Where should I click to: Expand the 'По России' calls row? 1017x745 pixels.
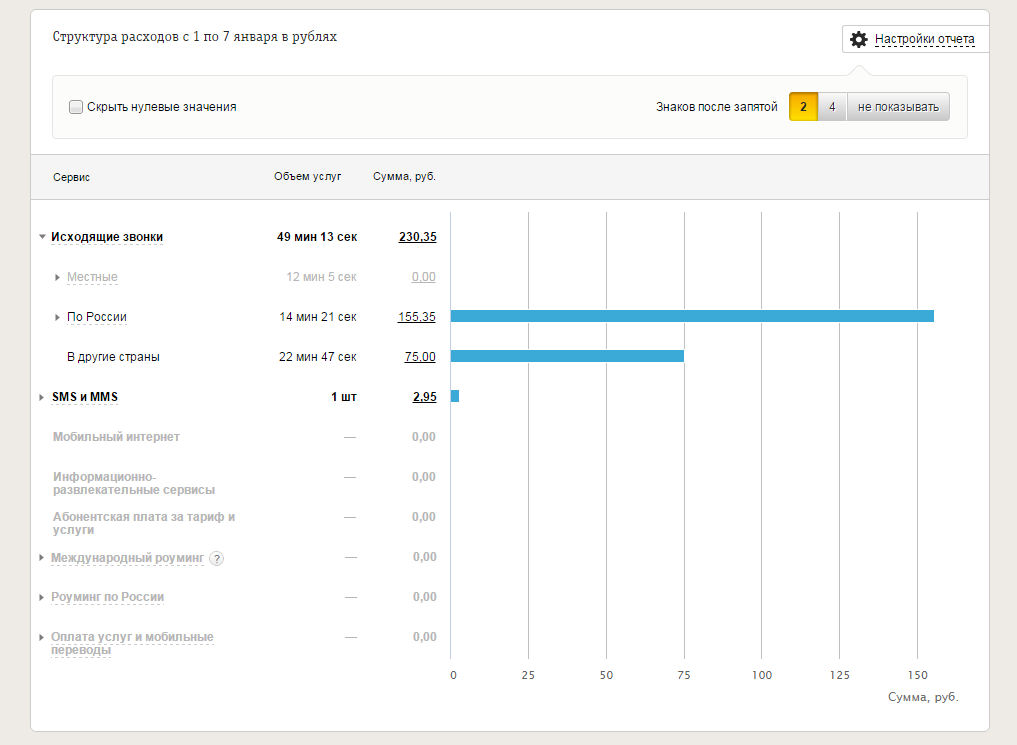[58, 317]
